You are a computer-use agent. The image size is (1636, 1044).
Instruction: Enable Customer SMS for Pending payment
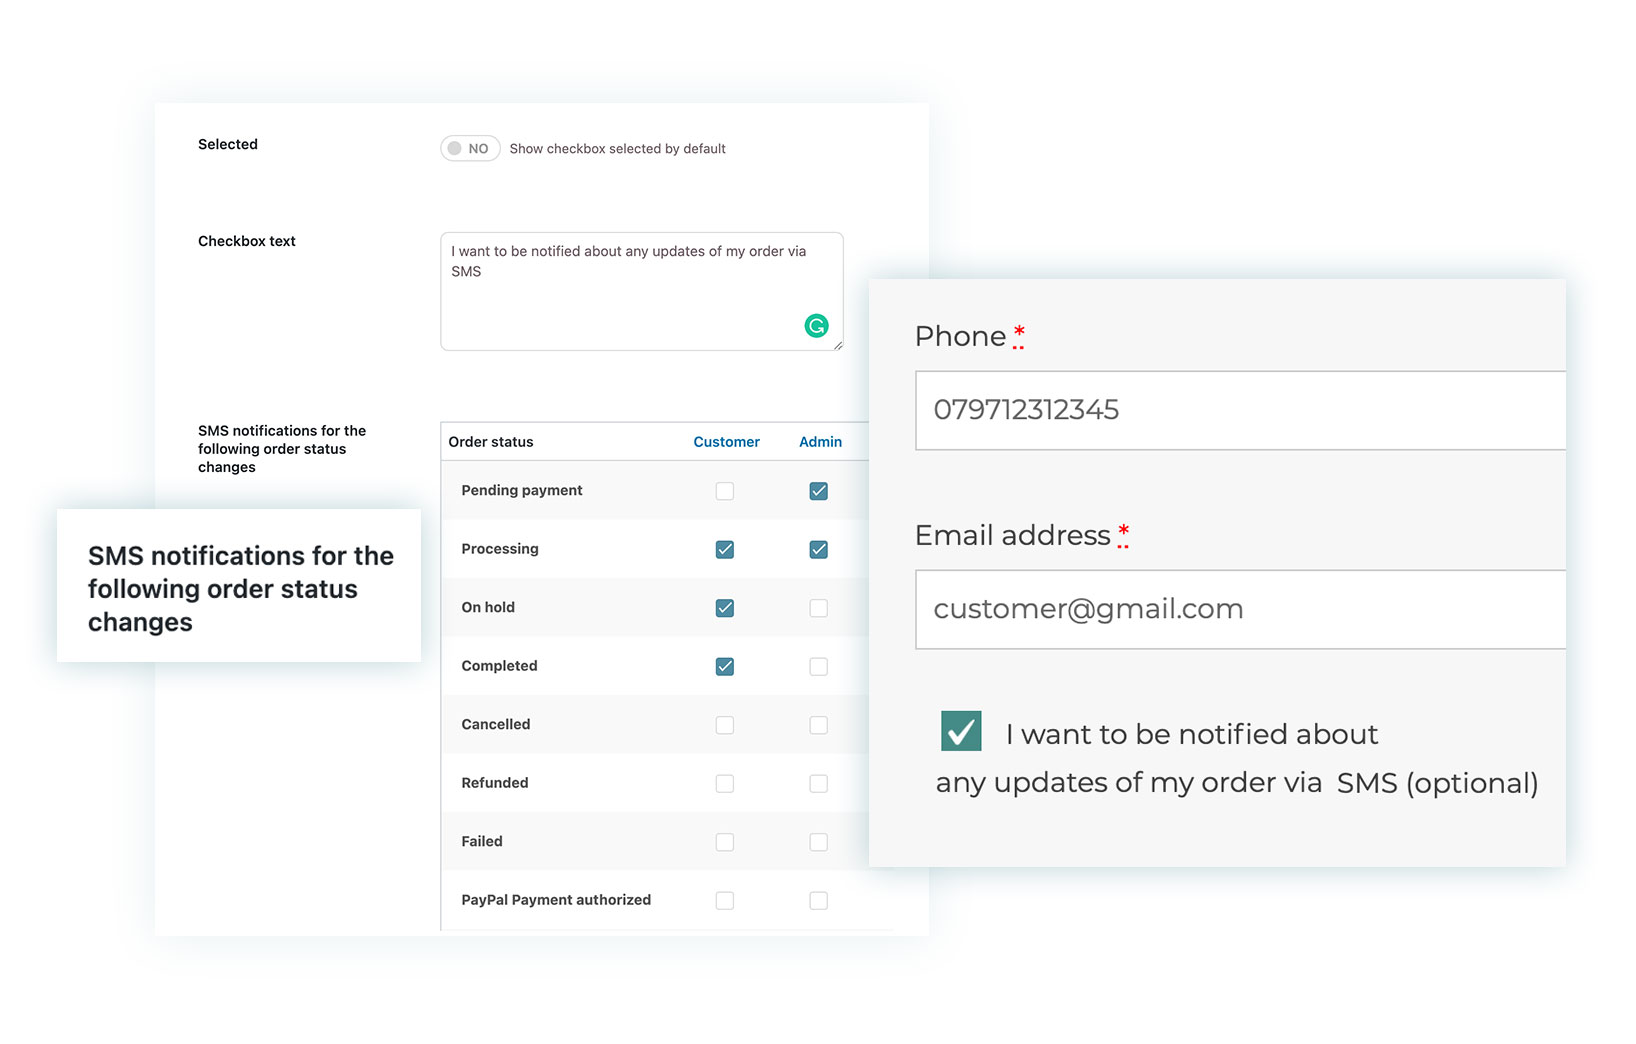point(725,491)
